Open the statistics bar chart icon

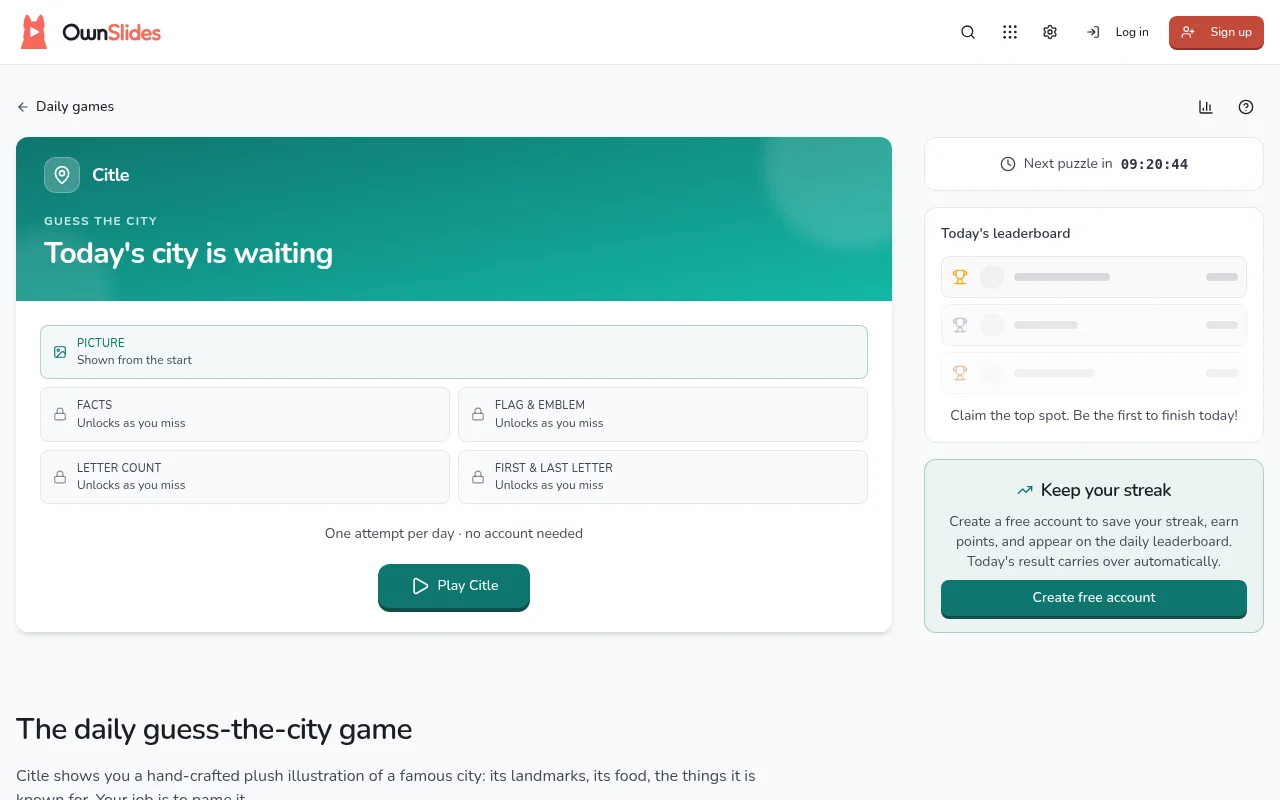coord(1206,107)
